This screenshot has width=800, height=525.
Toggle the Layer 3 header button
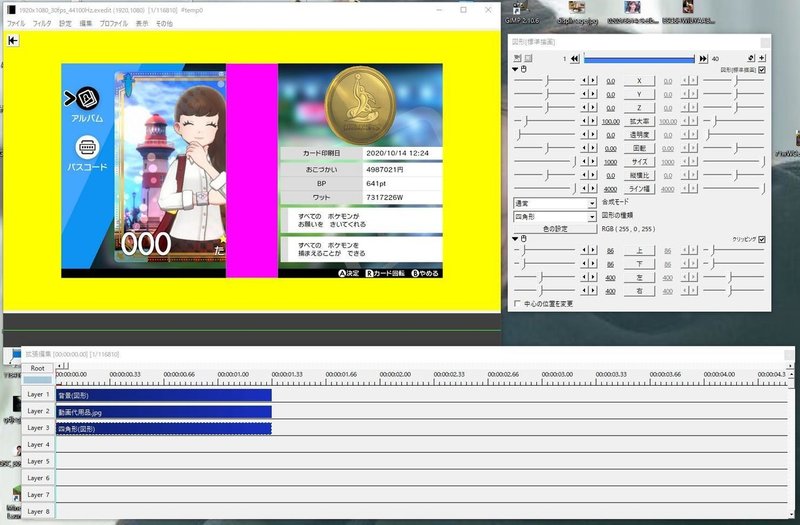38,428
